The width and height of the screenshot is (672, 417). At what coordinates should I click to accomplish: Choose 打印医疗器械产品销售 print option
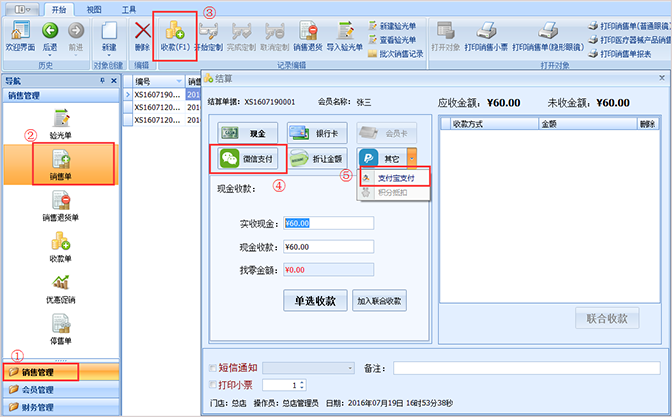click(630, 40)
